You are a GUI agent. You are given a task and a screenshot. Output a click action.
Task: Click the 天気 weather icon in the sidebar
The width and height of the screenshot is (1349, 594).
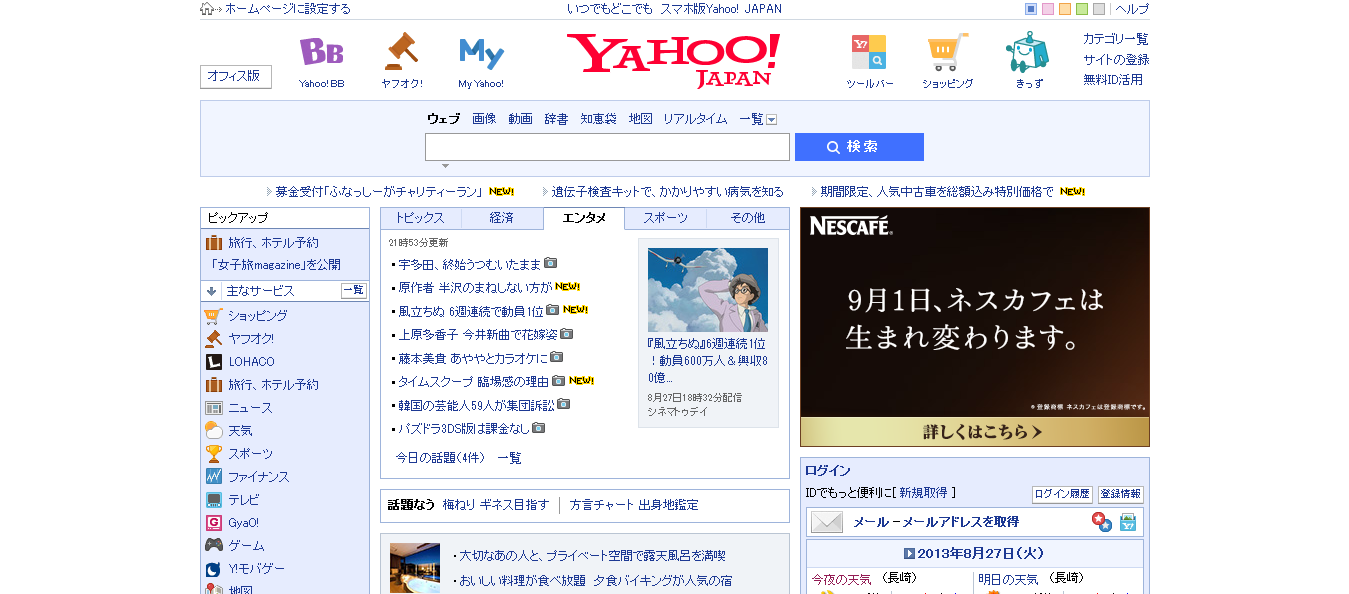pos(213,431)
